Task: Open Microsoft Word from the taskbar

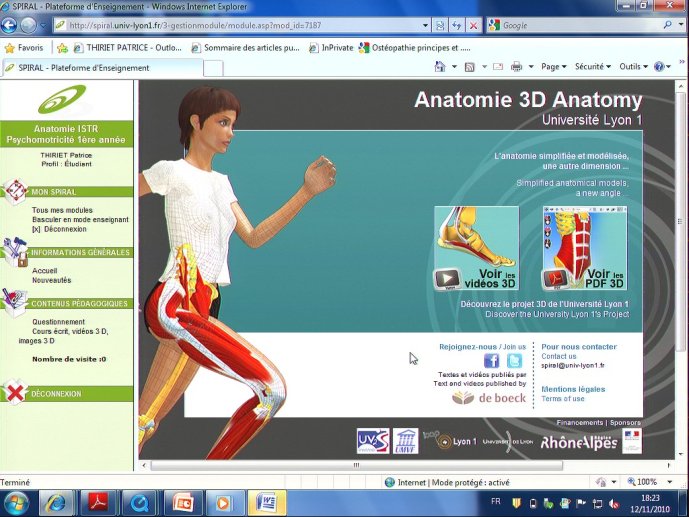Action: click(x=266, y=503)
